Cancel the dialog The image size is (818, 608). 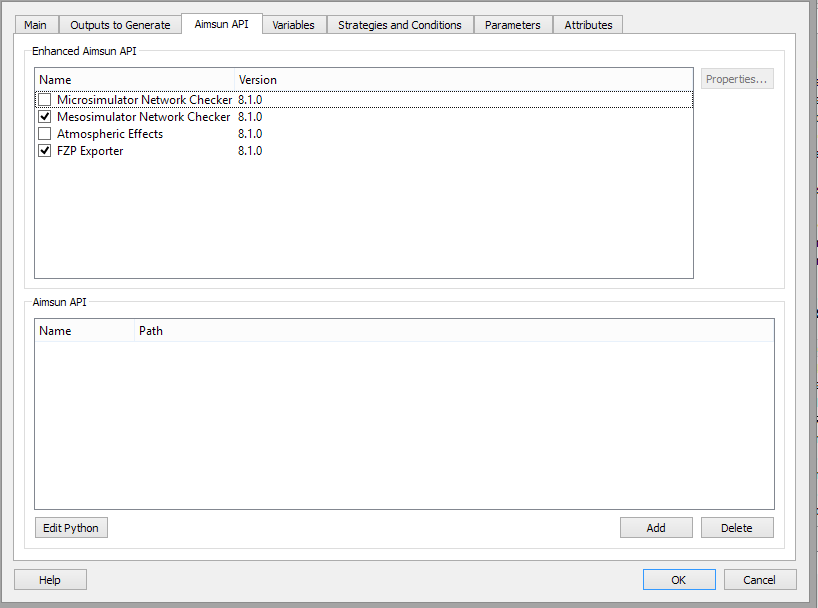point(760,579)
